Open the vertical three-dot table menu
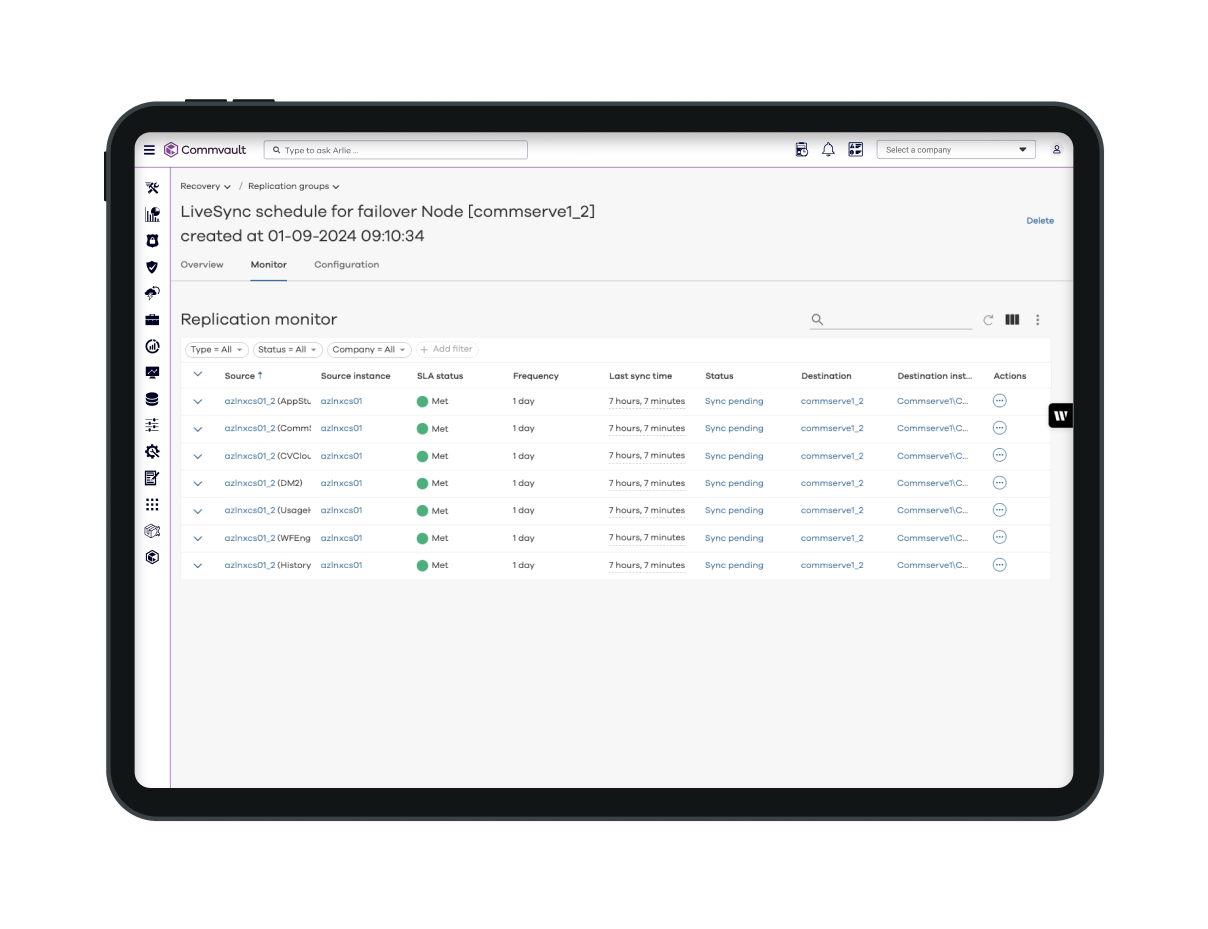The height and width of the screenshot is (929, 1208). point(1037,320)
